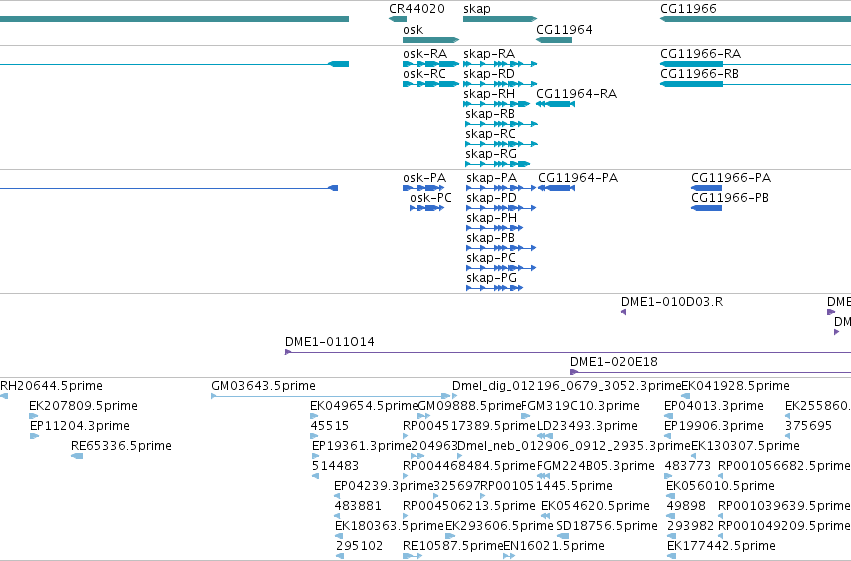This screenshot has height=561, width=851.
Task: Select RP001039639.5prime EST
Action: coord(721,516)
